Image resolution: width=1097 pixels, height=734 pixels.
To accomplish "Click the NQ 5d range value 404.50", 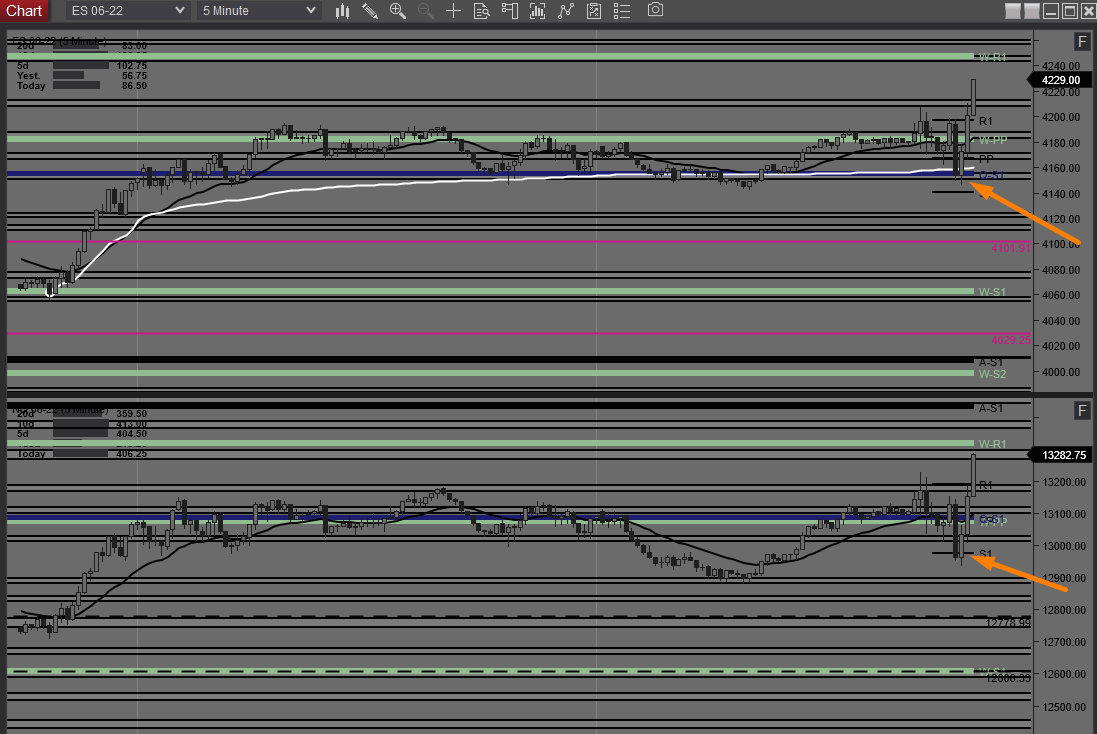I will click(x=132, y=433).
